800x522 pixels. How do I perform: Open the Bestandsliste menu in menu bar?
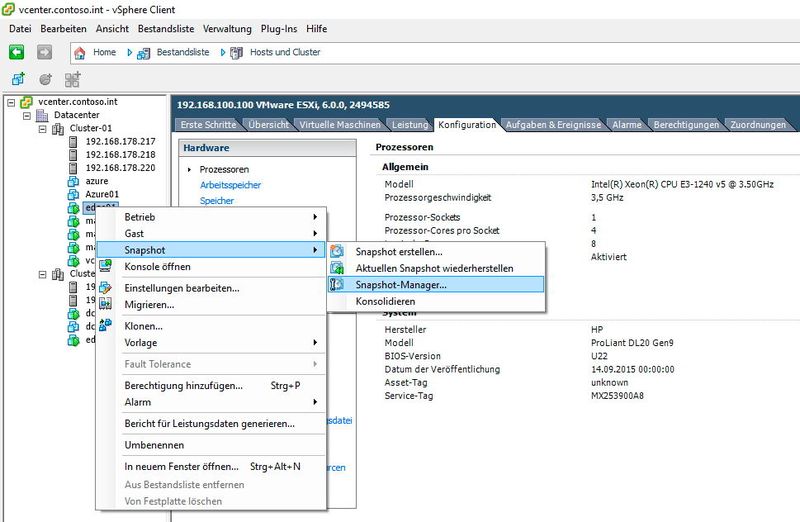166,29
